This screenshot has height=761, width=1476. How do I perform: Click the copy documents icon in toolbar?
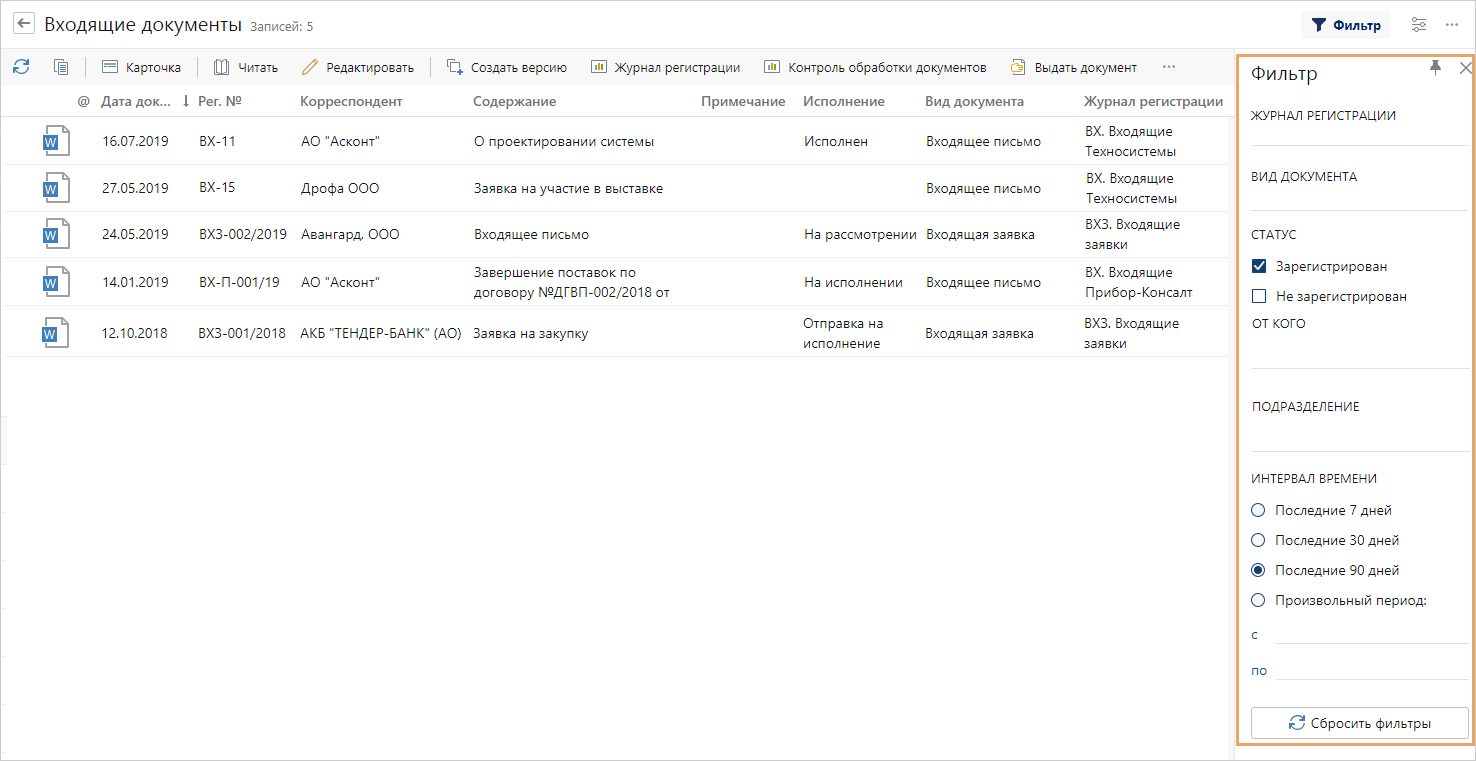click(x=61, y=67)
